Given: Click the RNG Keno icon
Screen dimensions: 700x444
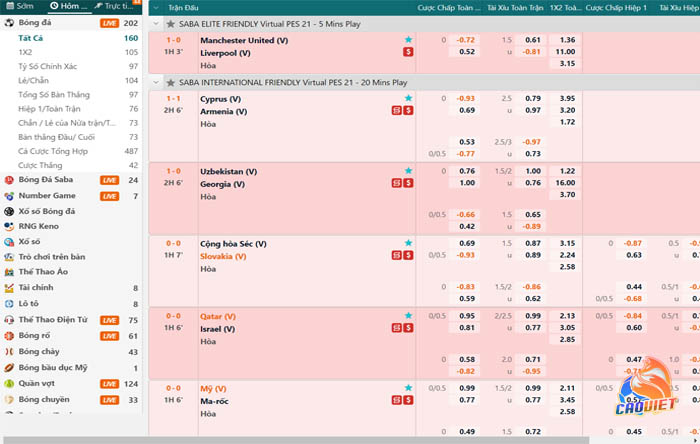Looking at the screenshot, I should (9, 227).
